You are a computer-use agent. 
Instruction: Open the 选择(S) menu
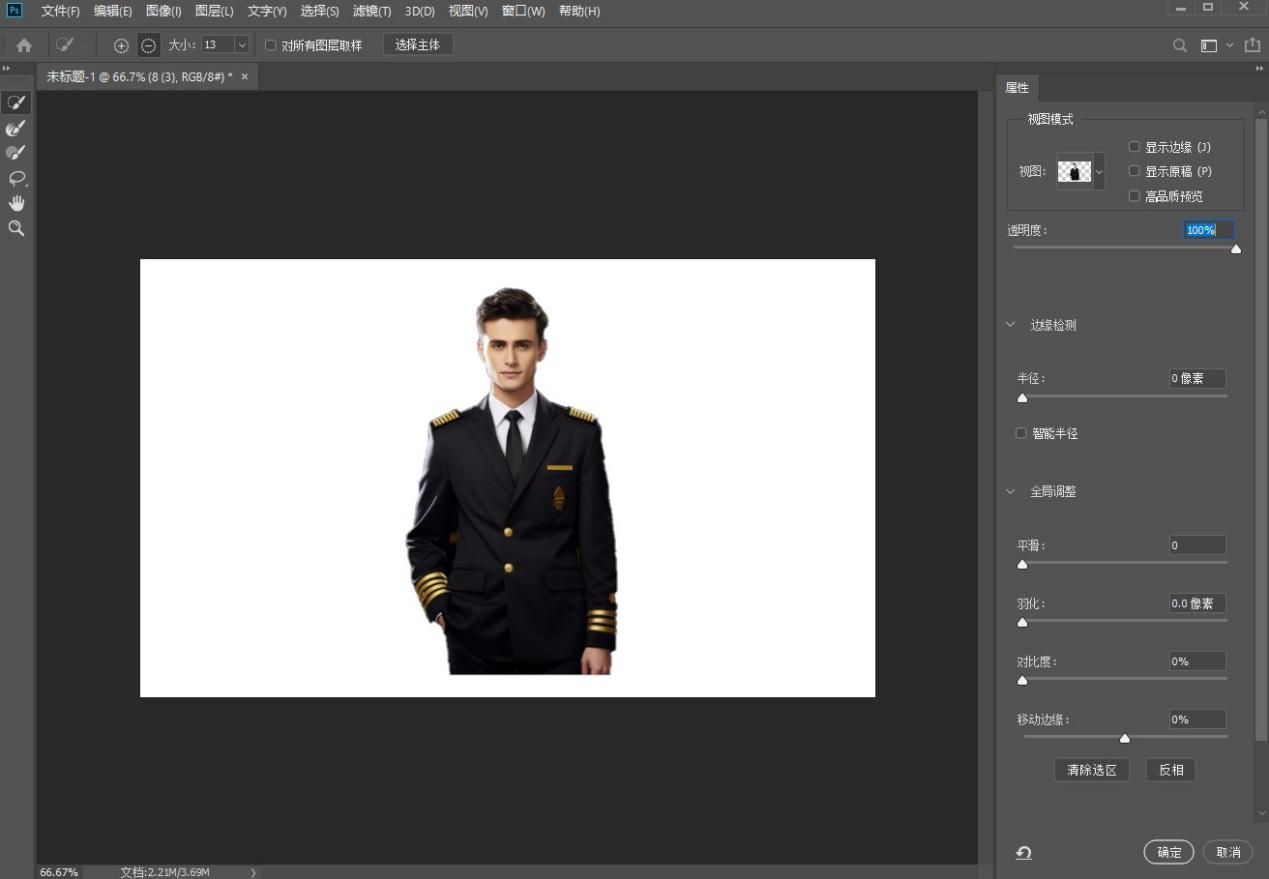pos(320,11)
